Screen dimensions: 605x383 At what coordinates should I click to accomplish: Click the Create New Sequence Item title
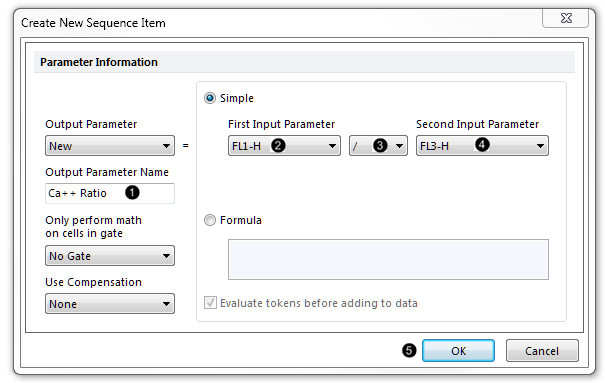click(x=93, y=23)
